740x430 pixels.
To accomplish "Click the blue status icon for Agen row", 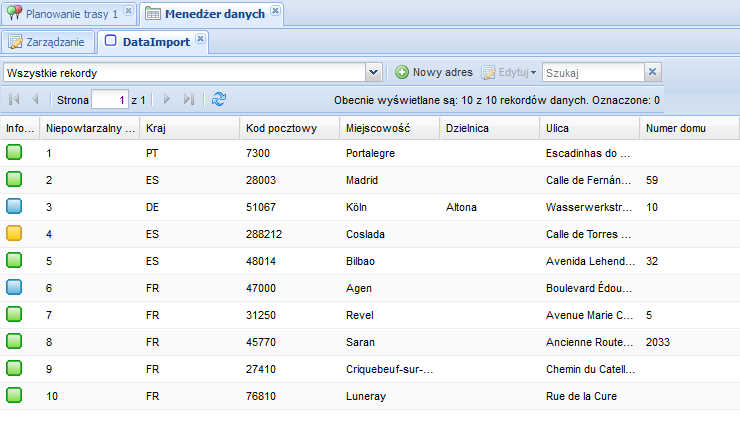I will click(x=14, y=288).
